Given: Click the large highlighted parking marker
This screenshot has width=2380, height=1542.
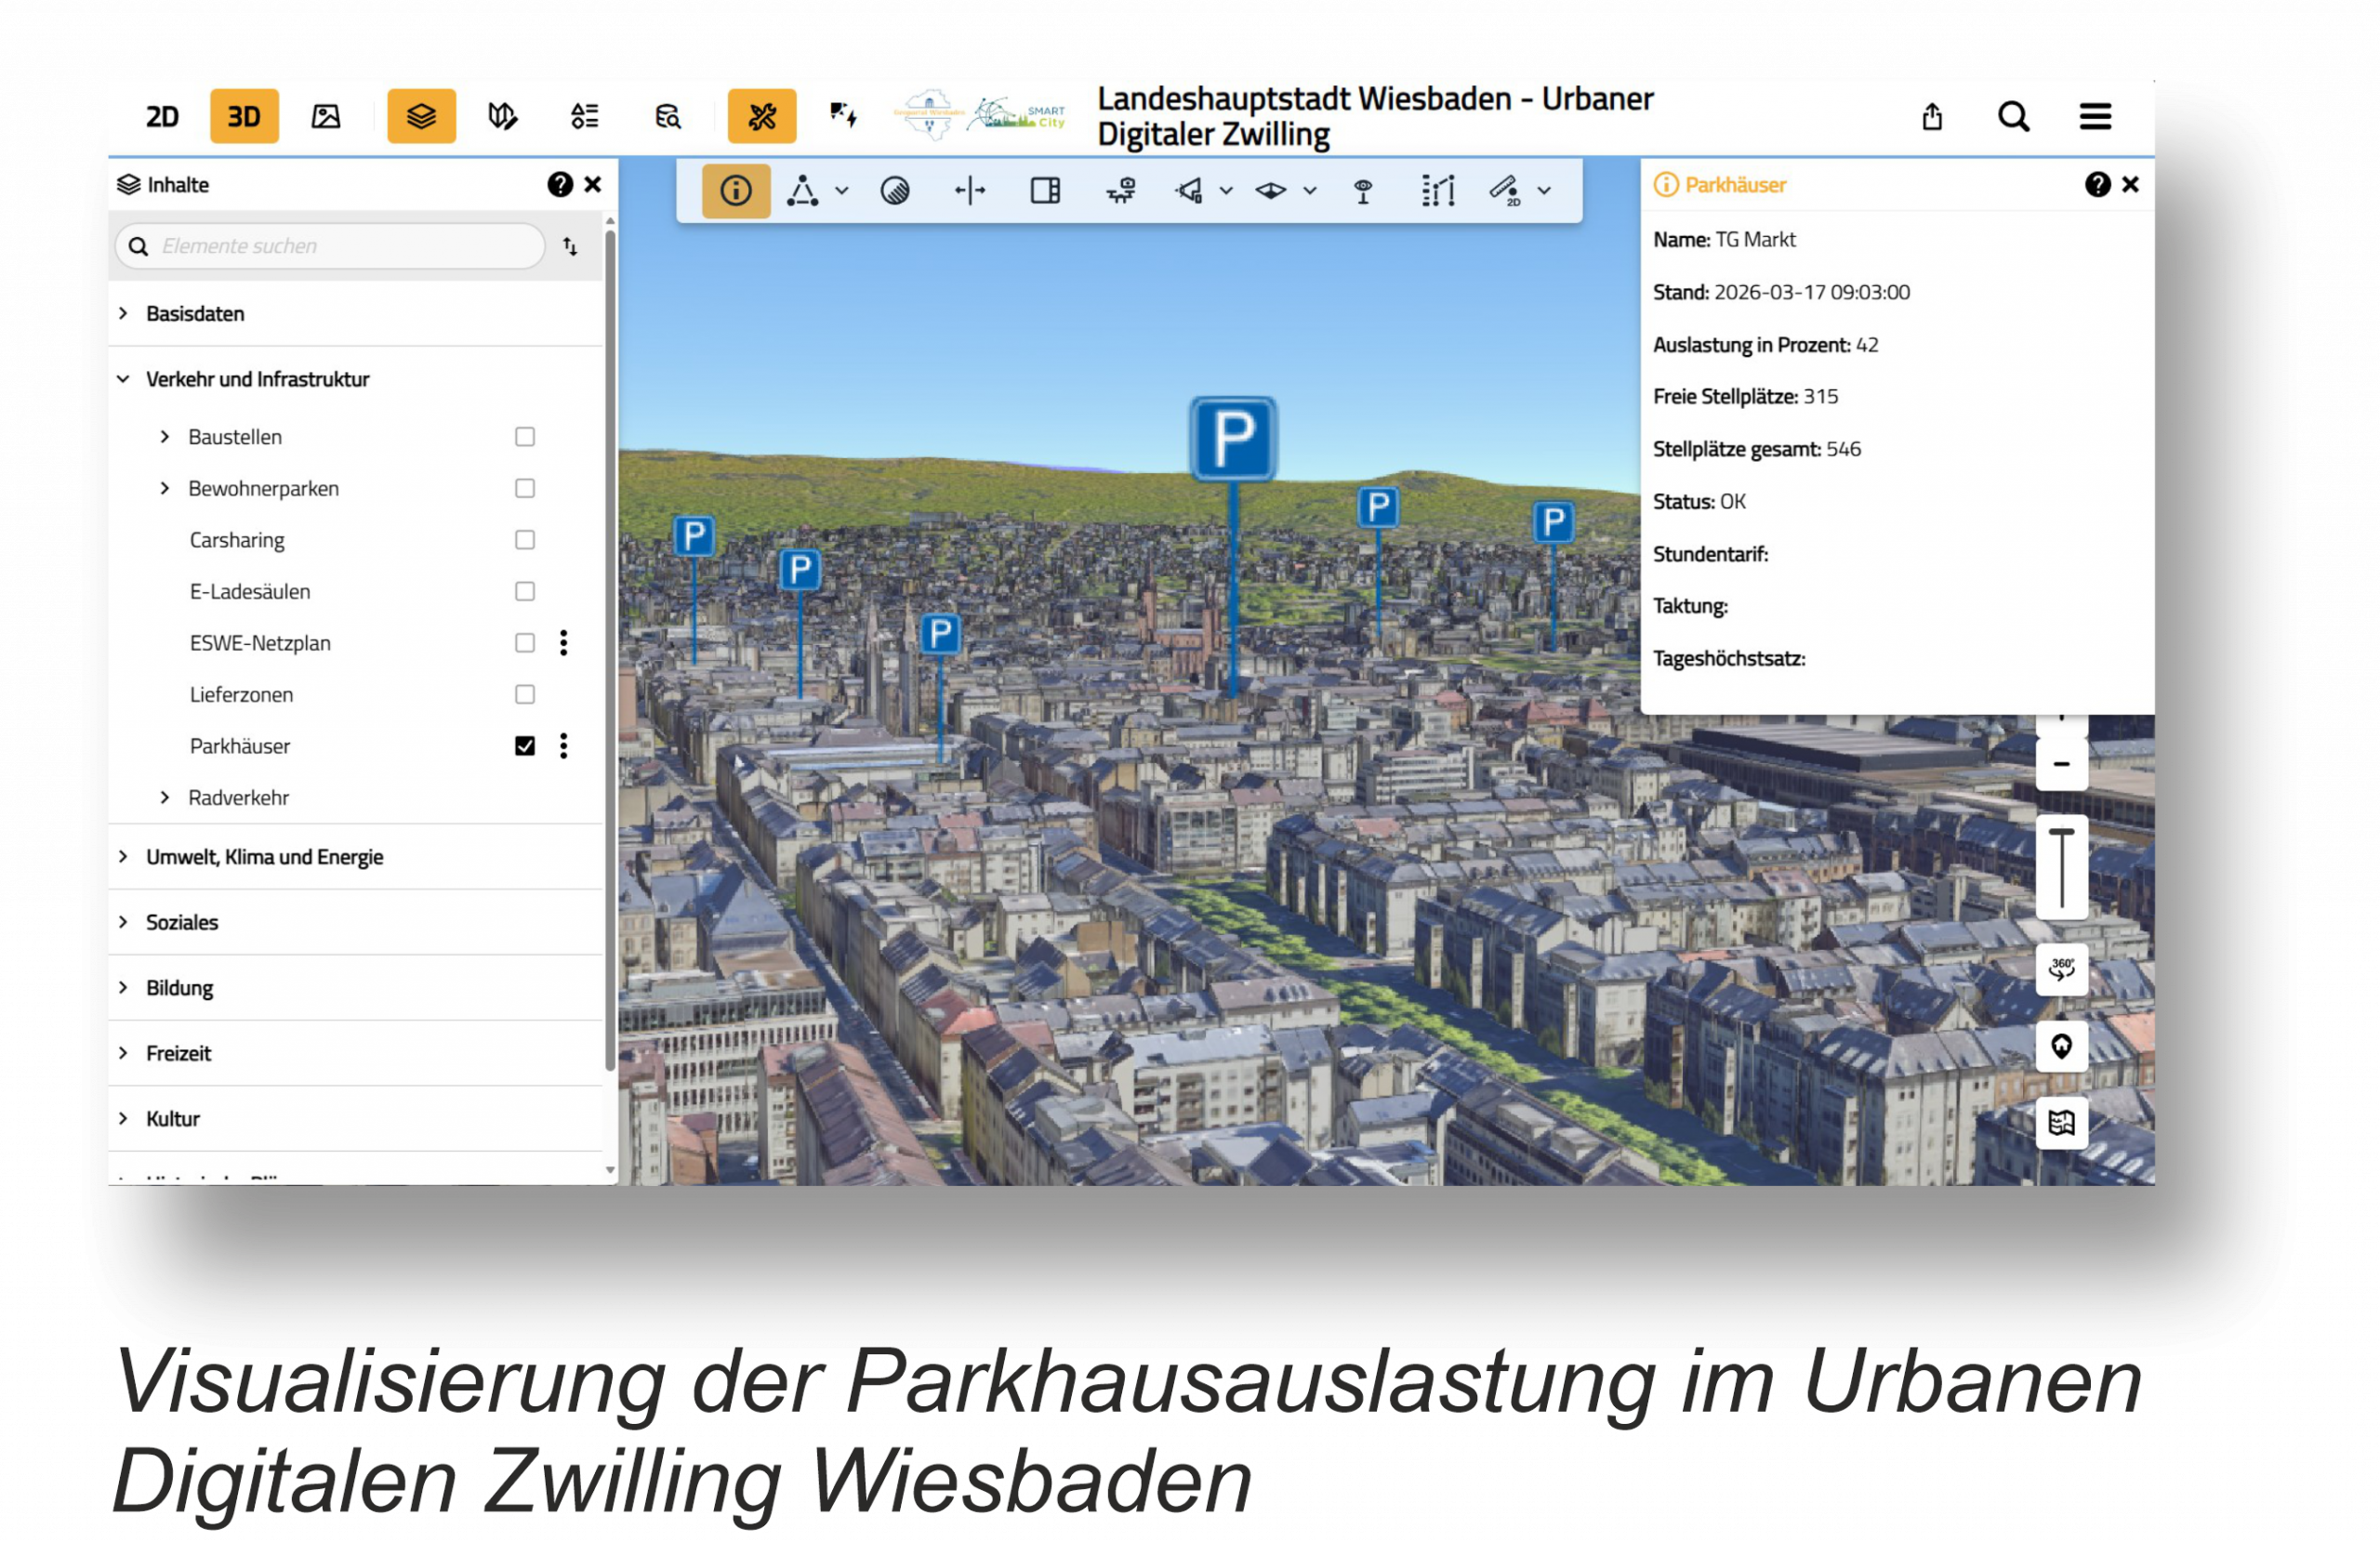Looking at the screenshot, I should (x=1232, y=438).
